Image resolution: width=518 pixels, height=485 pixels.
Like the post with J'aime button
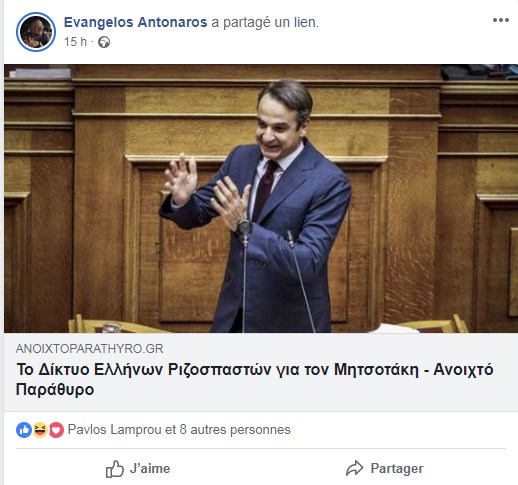pos(138,469)
